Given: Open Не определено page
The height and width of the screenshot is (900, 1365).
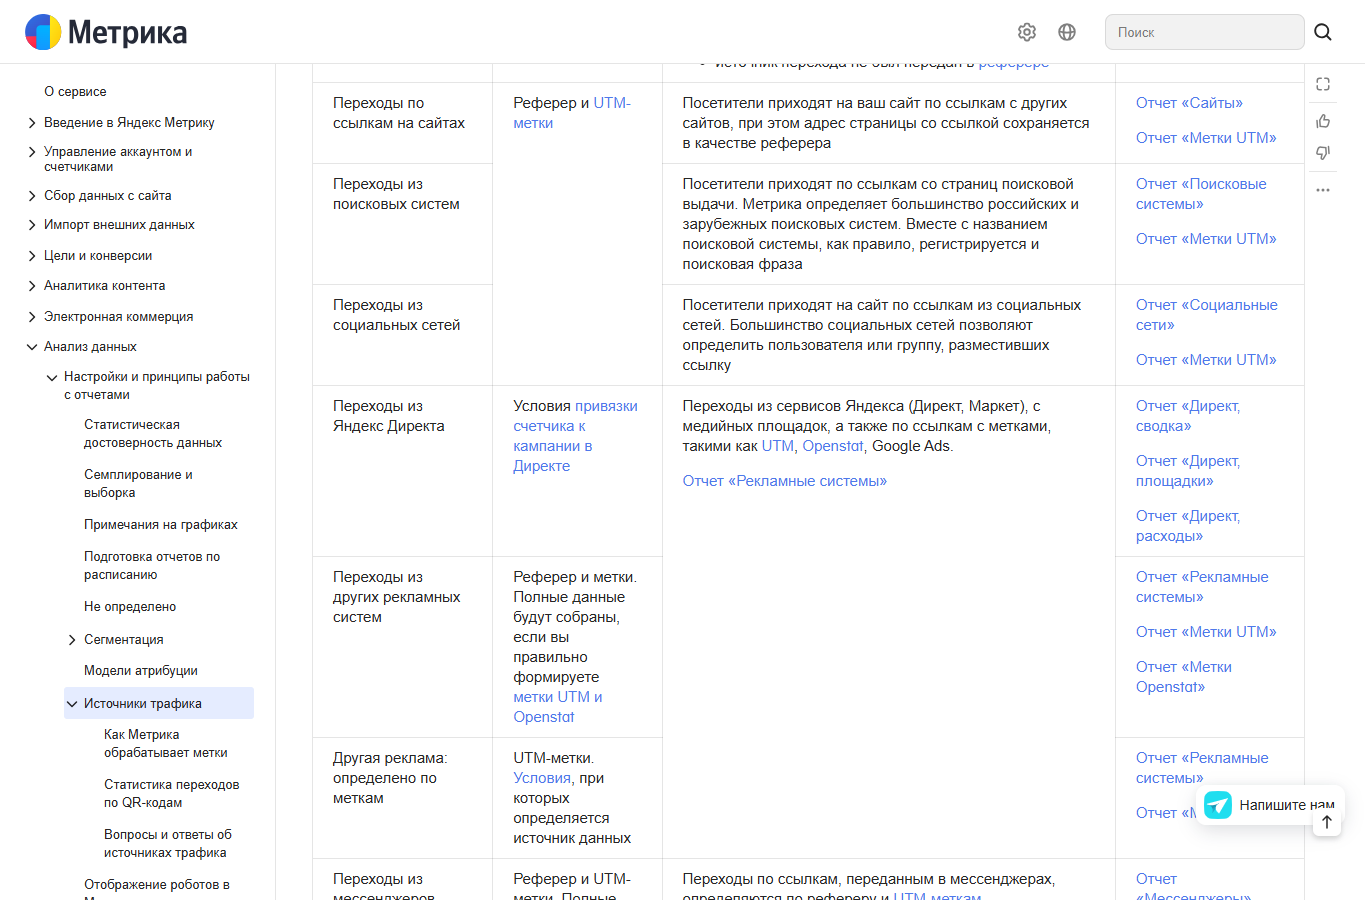Looking at the screenshot, I should (x=130, y=607).
